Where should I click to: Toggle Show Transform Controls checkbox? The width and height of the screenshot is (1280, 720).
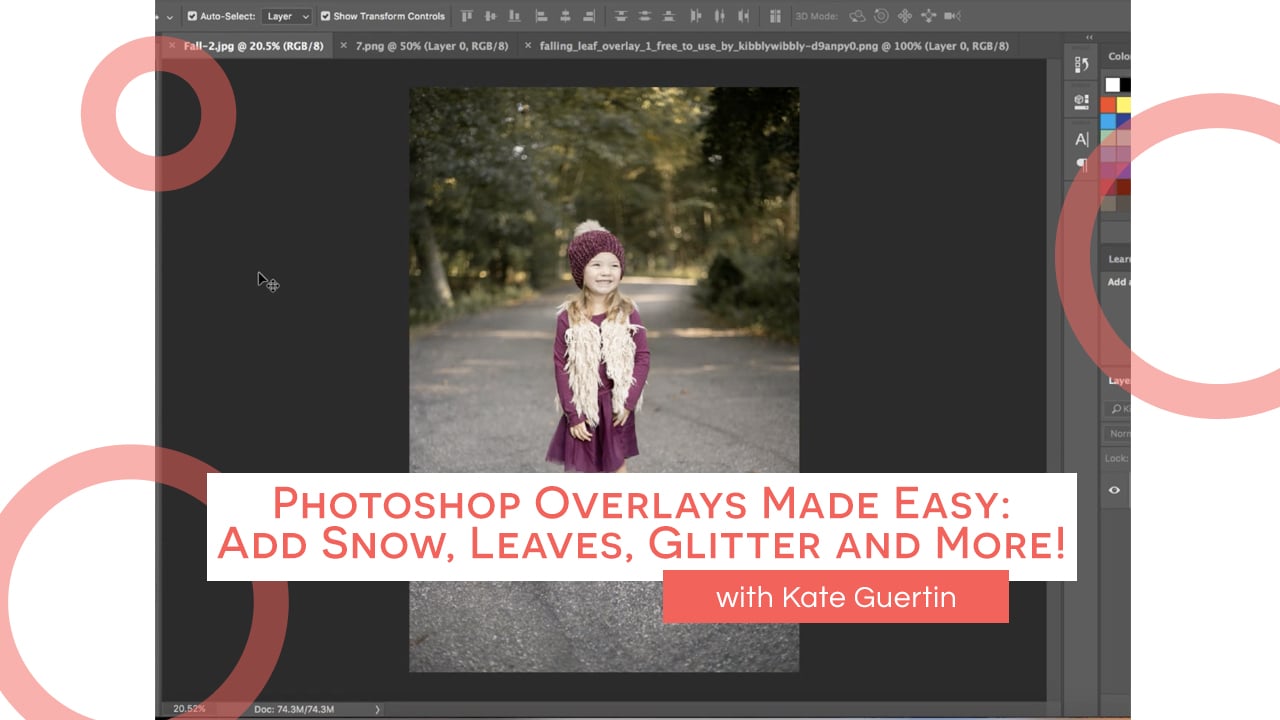(325, 16)
